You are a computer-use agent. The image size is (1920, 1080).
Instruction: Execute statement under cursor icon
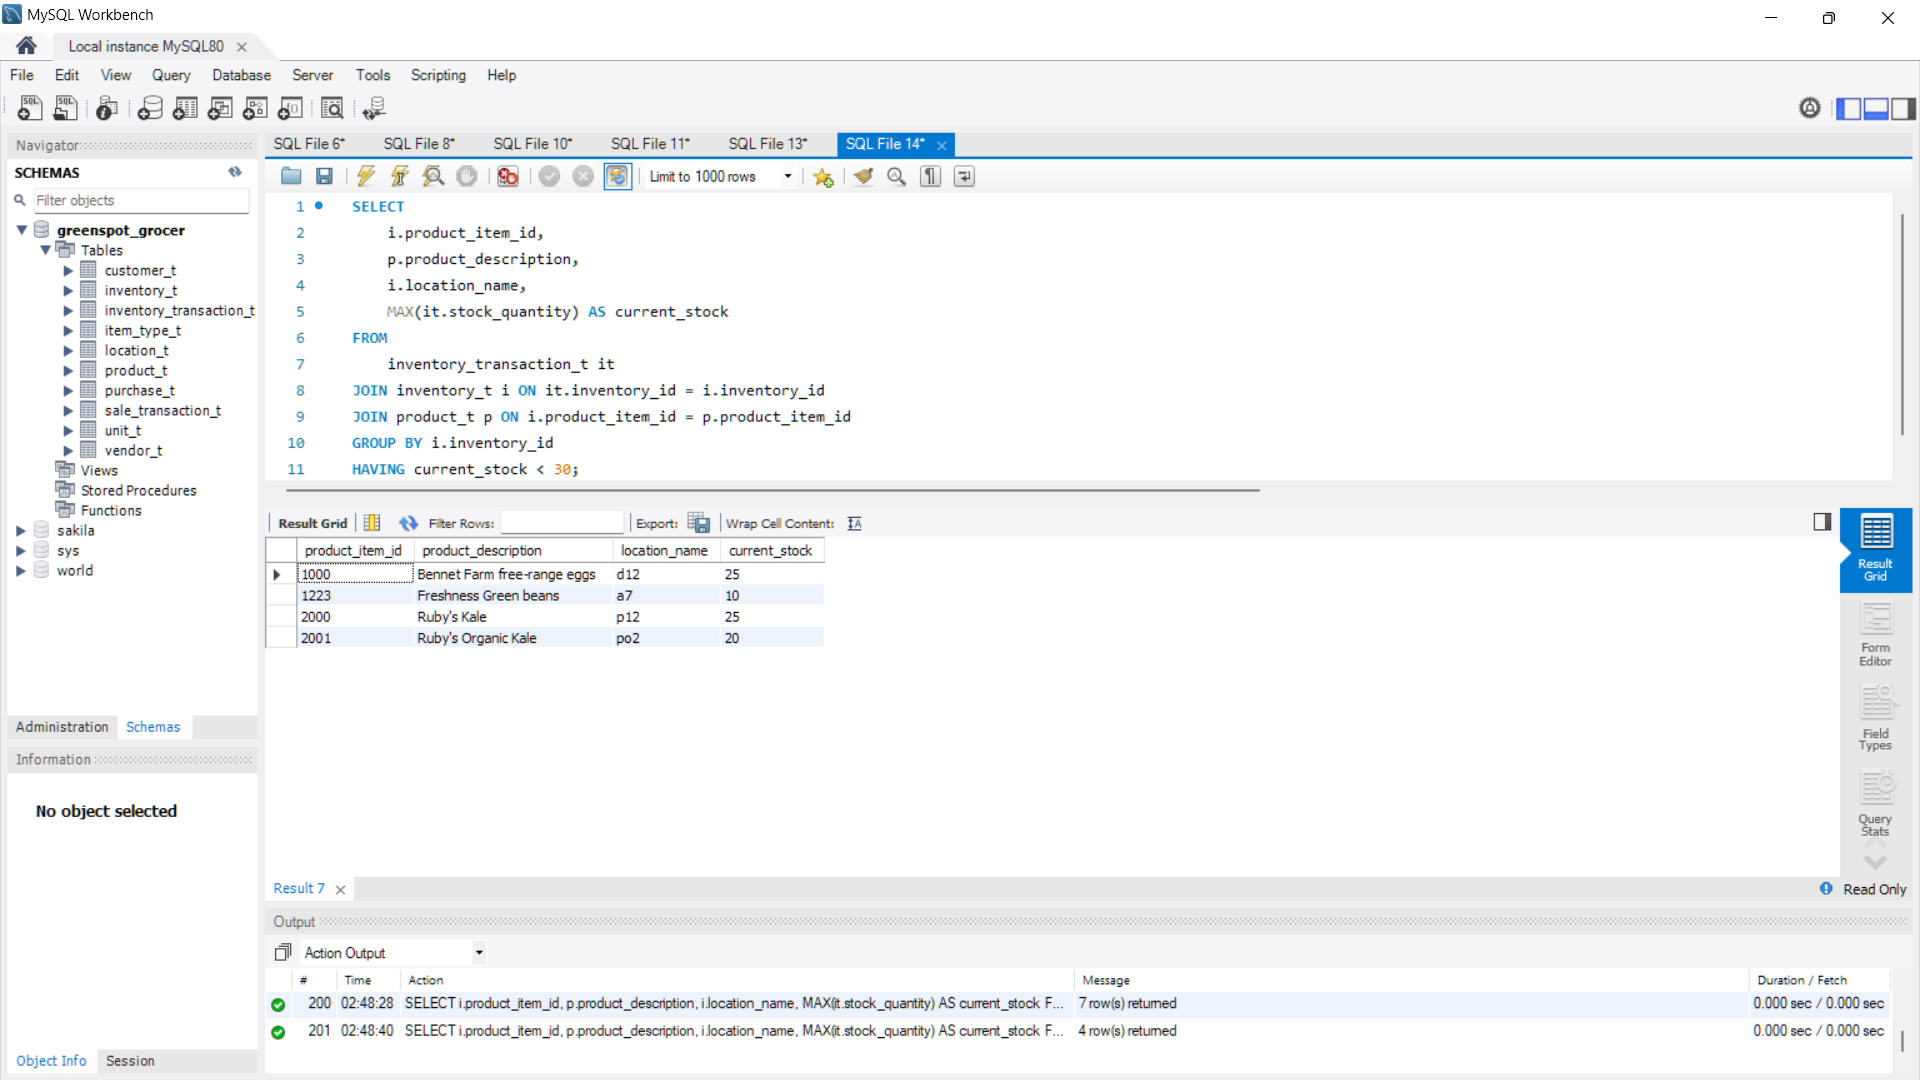pos(400,176)
